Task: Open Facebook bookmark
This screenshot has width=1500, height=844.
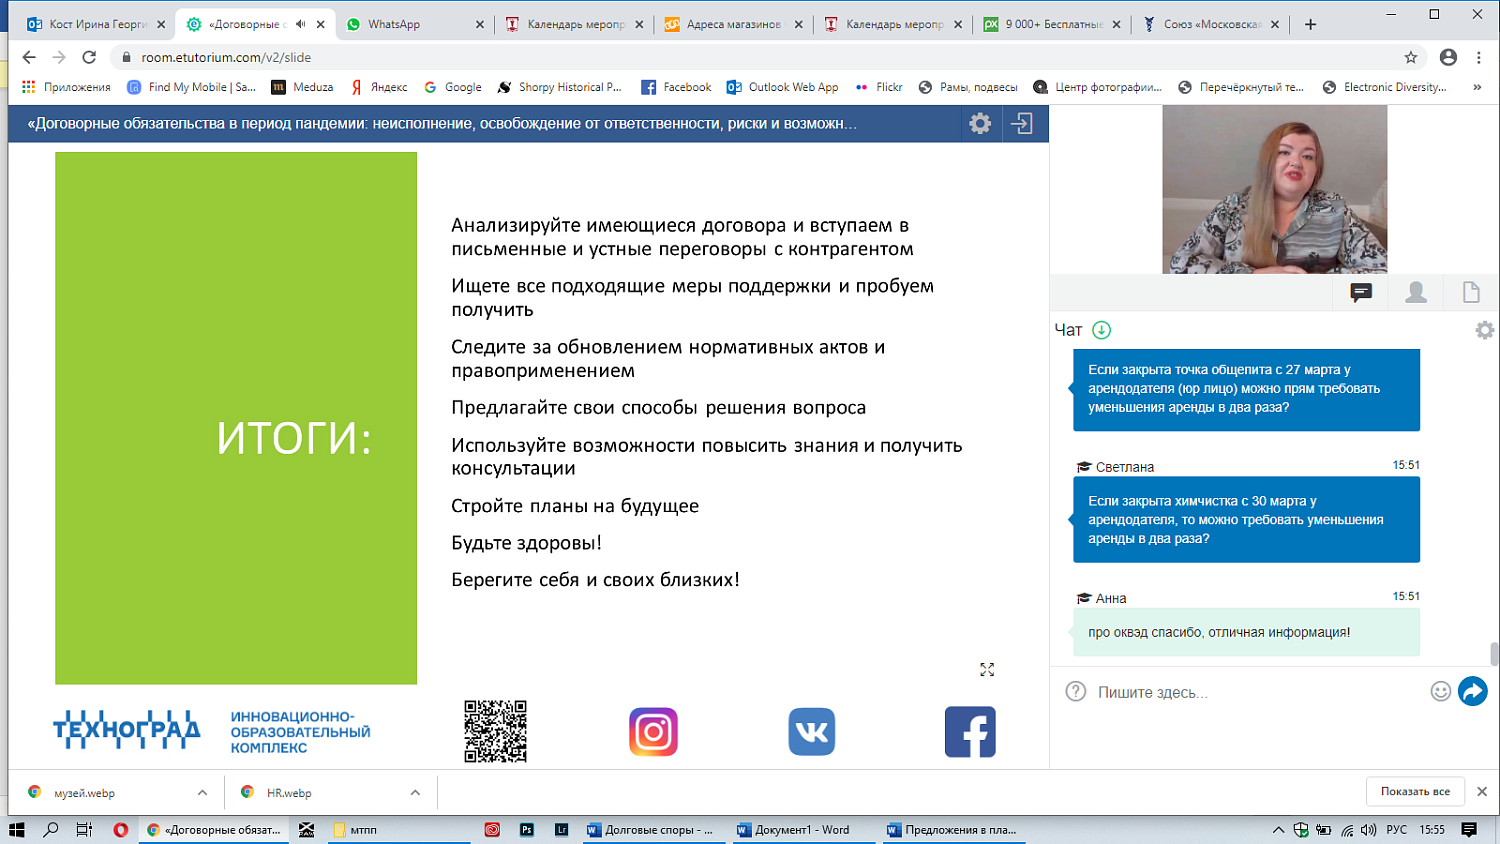Action: 676,87
